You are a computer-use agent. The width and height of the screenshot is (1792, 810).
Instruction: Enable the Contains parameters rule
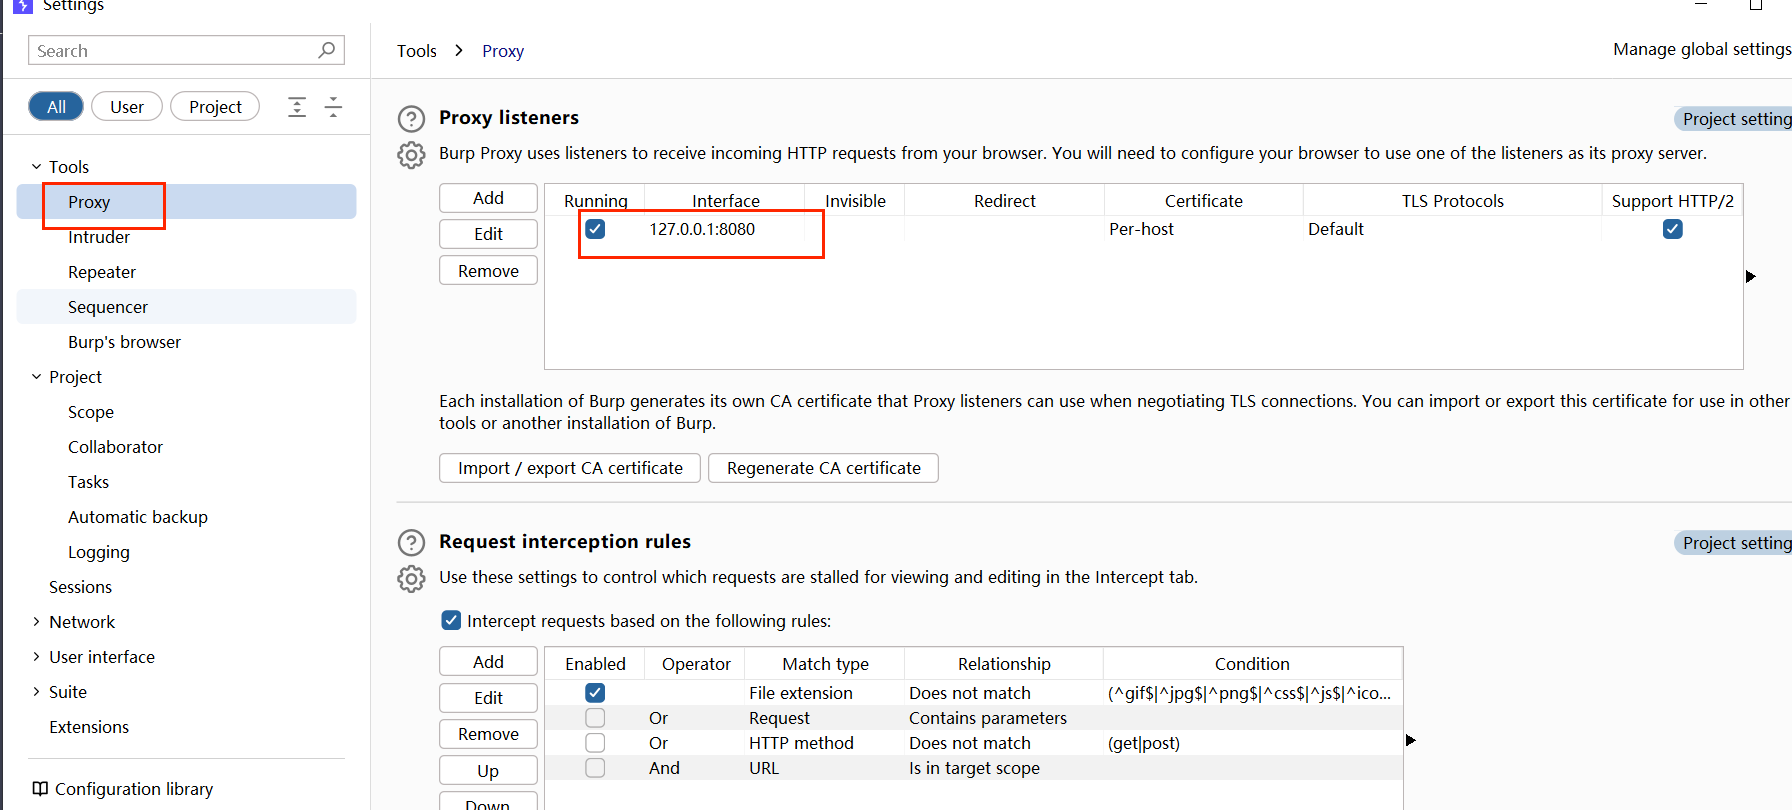click(x=595, y=718)
